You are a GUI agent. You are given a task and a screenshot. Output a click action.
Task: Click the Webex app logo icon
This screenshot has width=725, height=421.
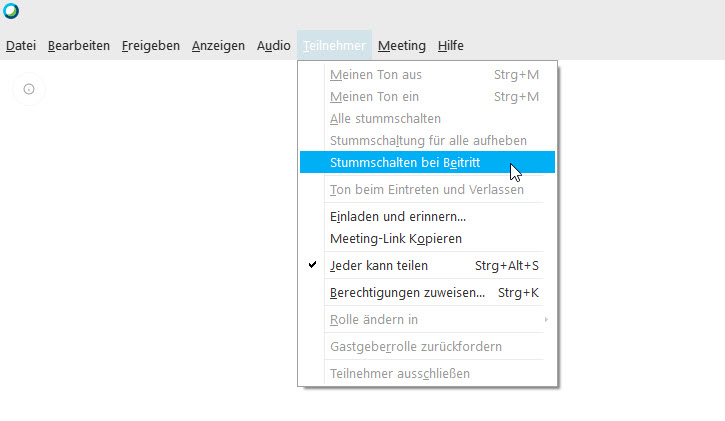click(x=11, y=13)
